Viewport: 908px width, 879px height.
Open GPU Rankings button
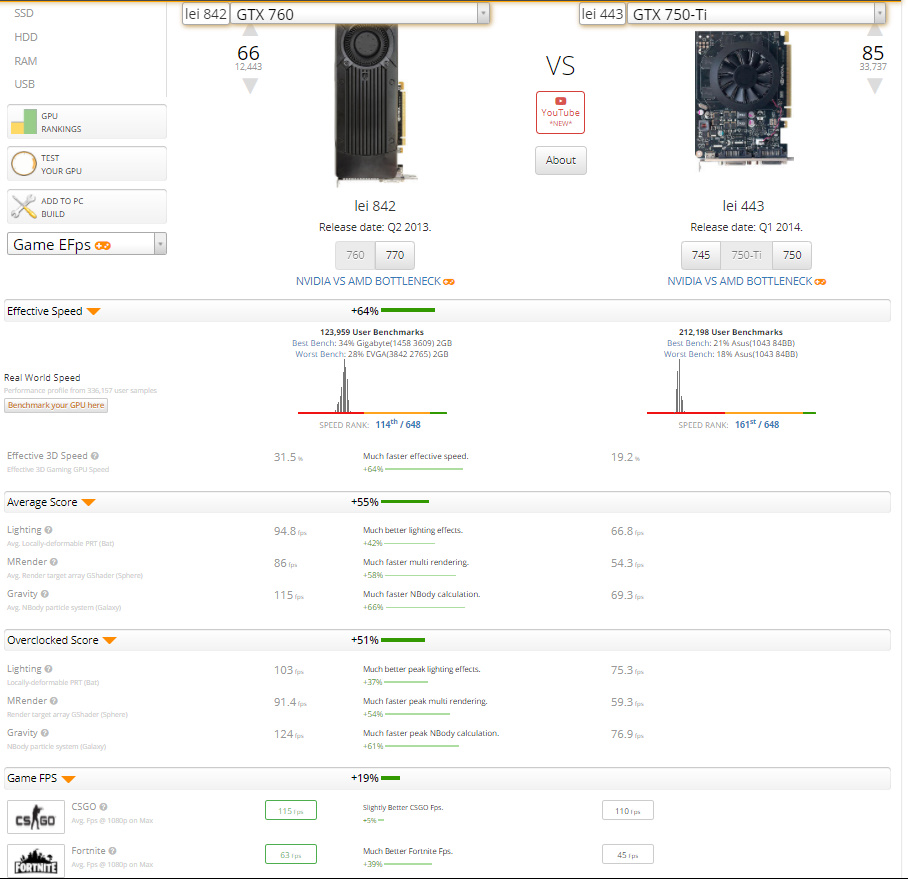(87, 122)
